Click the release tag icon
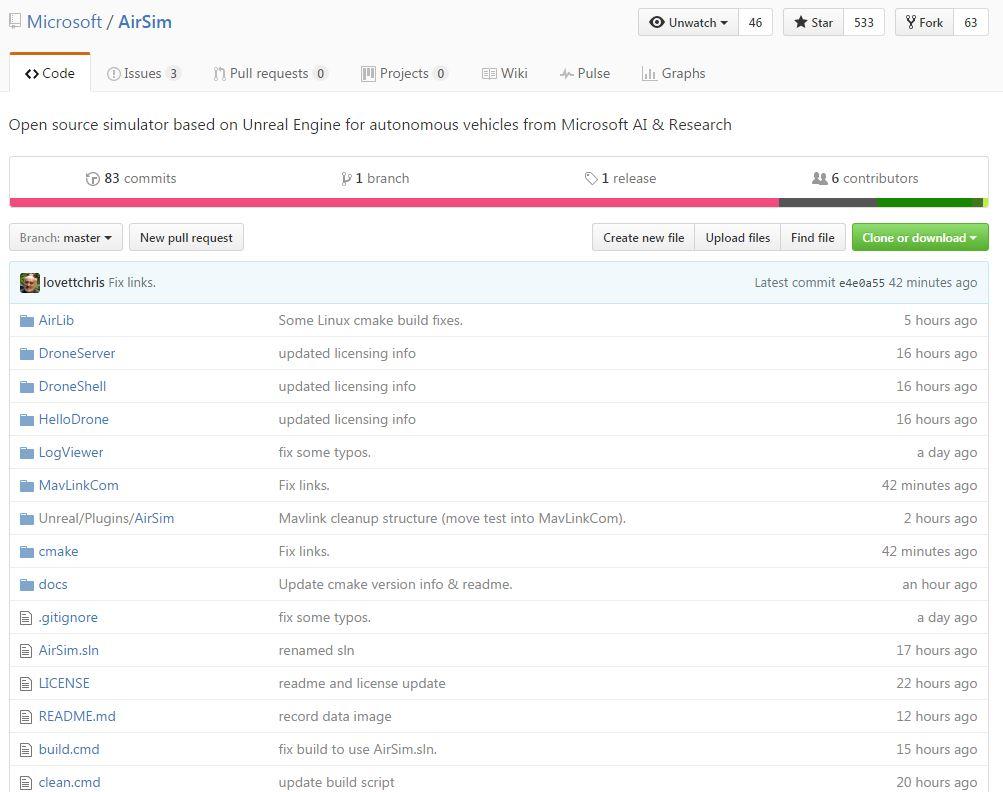This screenshot has height=792, width=1003. point(591,179)
